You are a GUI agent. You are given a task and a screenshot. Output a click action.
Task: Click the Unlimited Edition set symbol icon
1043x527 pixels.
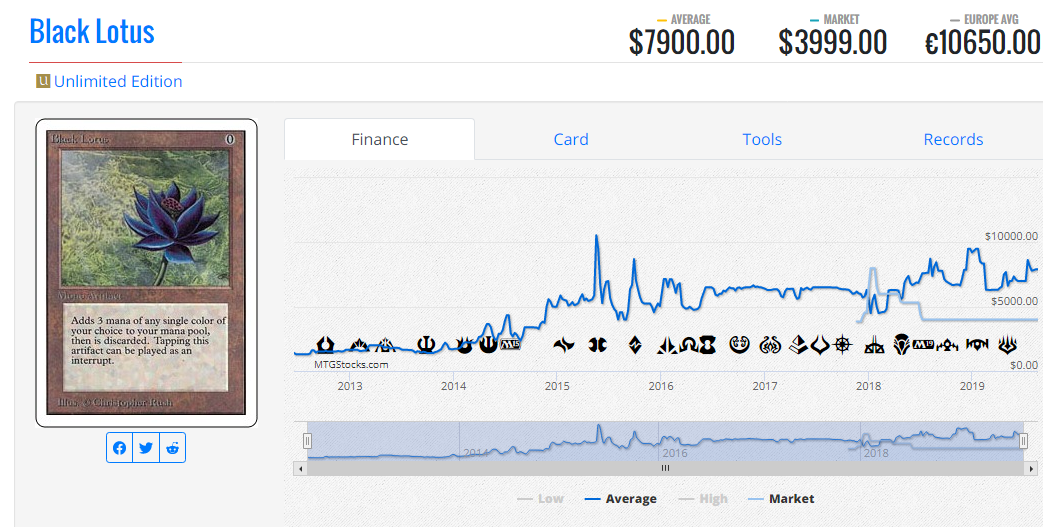click(x=43, y=81)
